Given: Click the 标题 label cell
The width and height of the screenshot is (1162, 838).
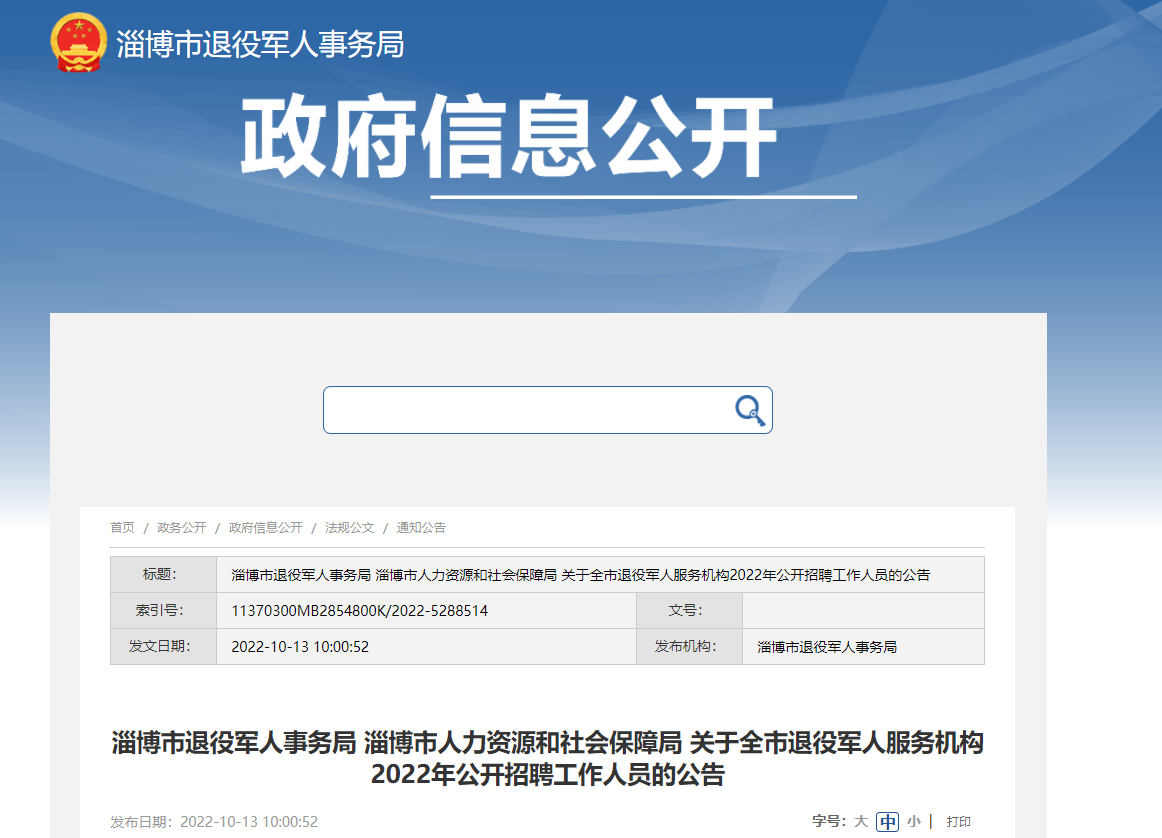Looking at the screenshot, I should [163, 574].
